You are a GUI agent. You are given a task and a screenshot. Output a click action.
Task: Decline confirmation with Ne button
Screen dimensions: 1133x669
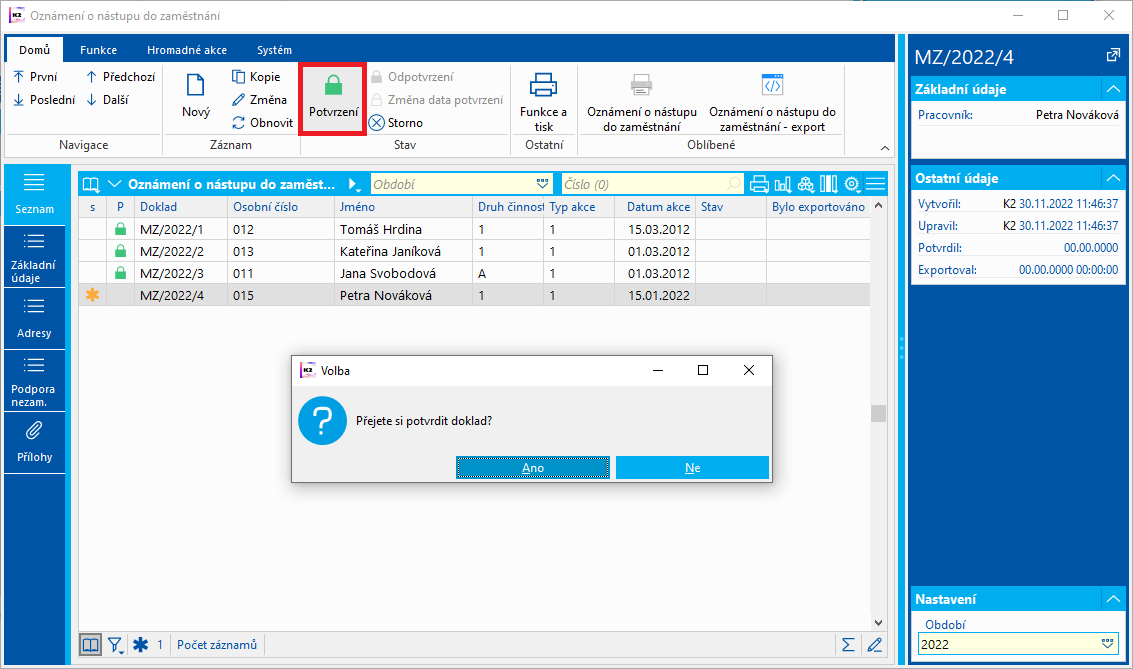point(692,467)
